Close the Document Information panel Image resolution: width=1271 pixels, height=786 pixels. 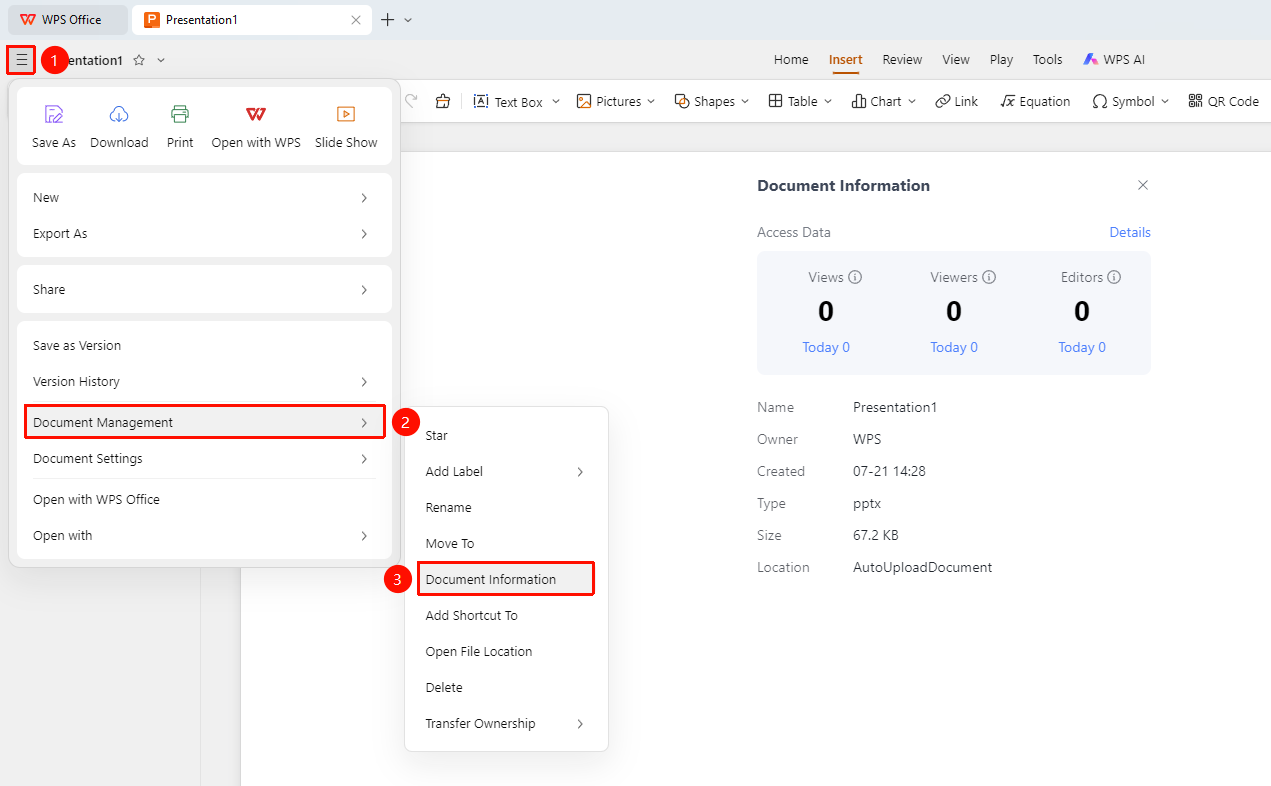pyautogui.click(x=1143, y=185)
